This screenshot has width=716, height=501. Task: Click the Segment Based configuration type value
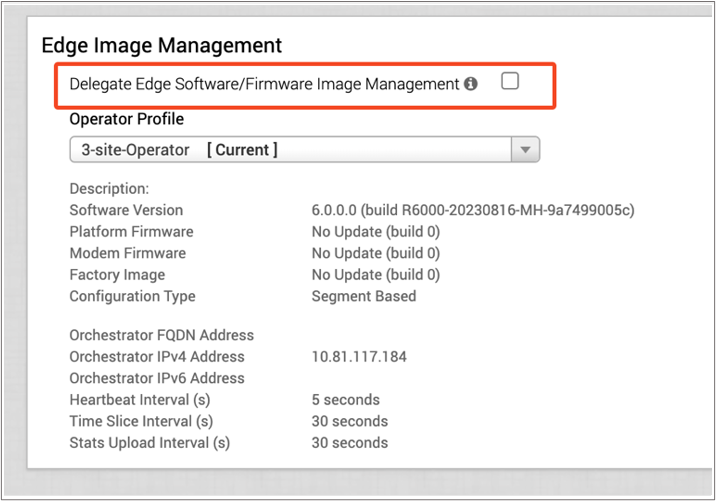[364, 296]
